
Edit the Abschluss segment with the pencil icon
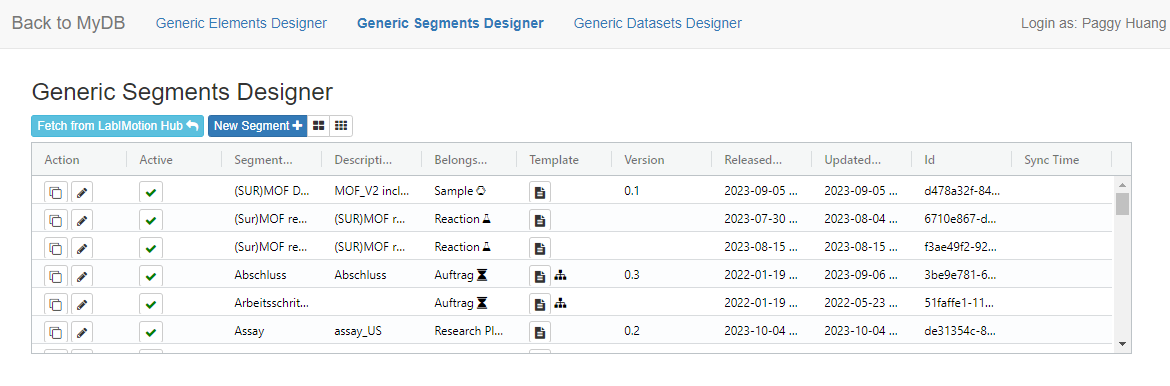82,276
